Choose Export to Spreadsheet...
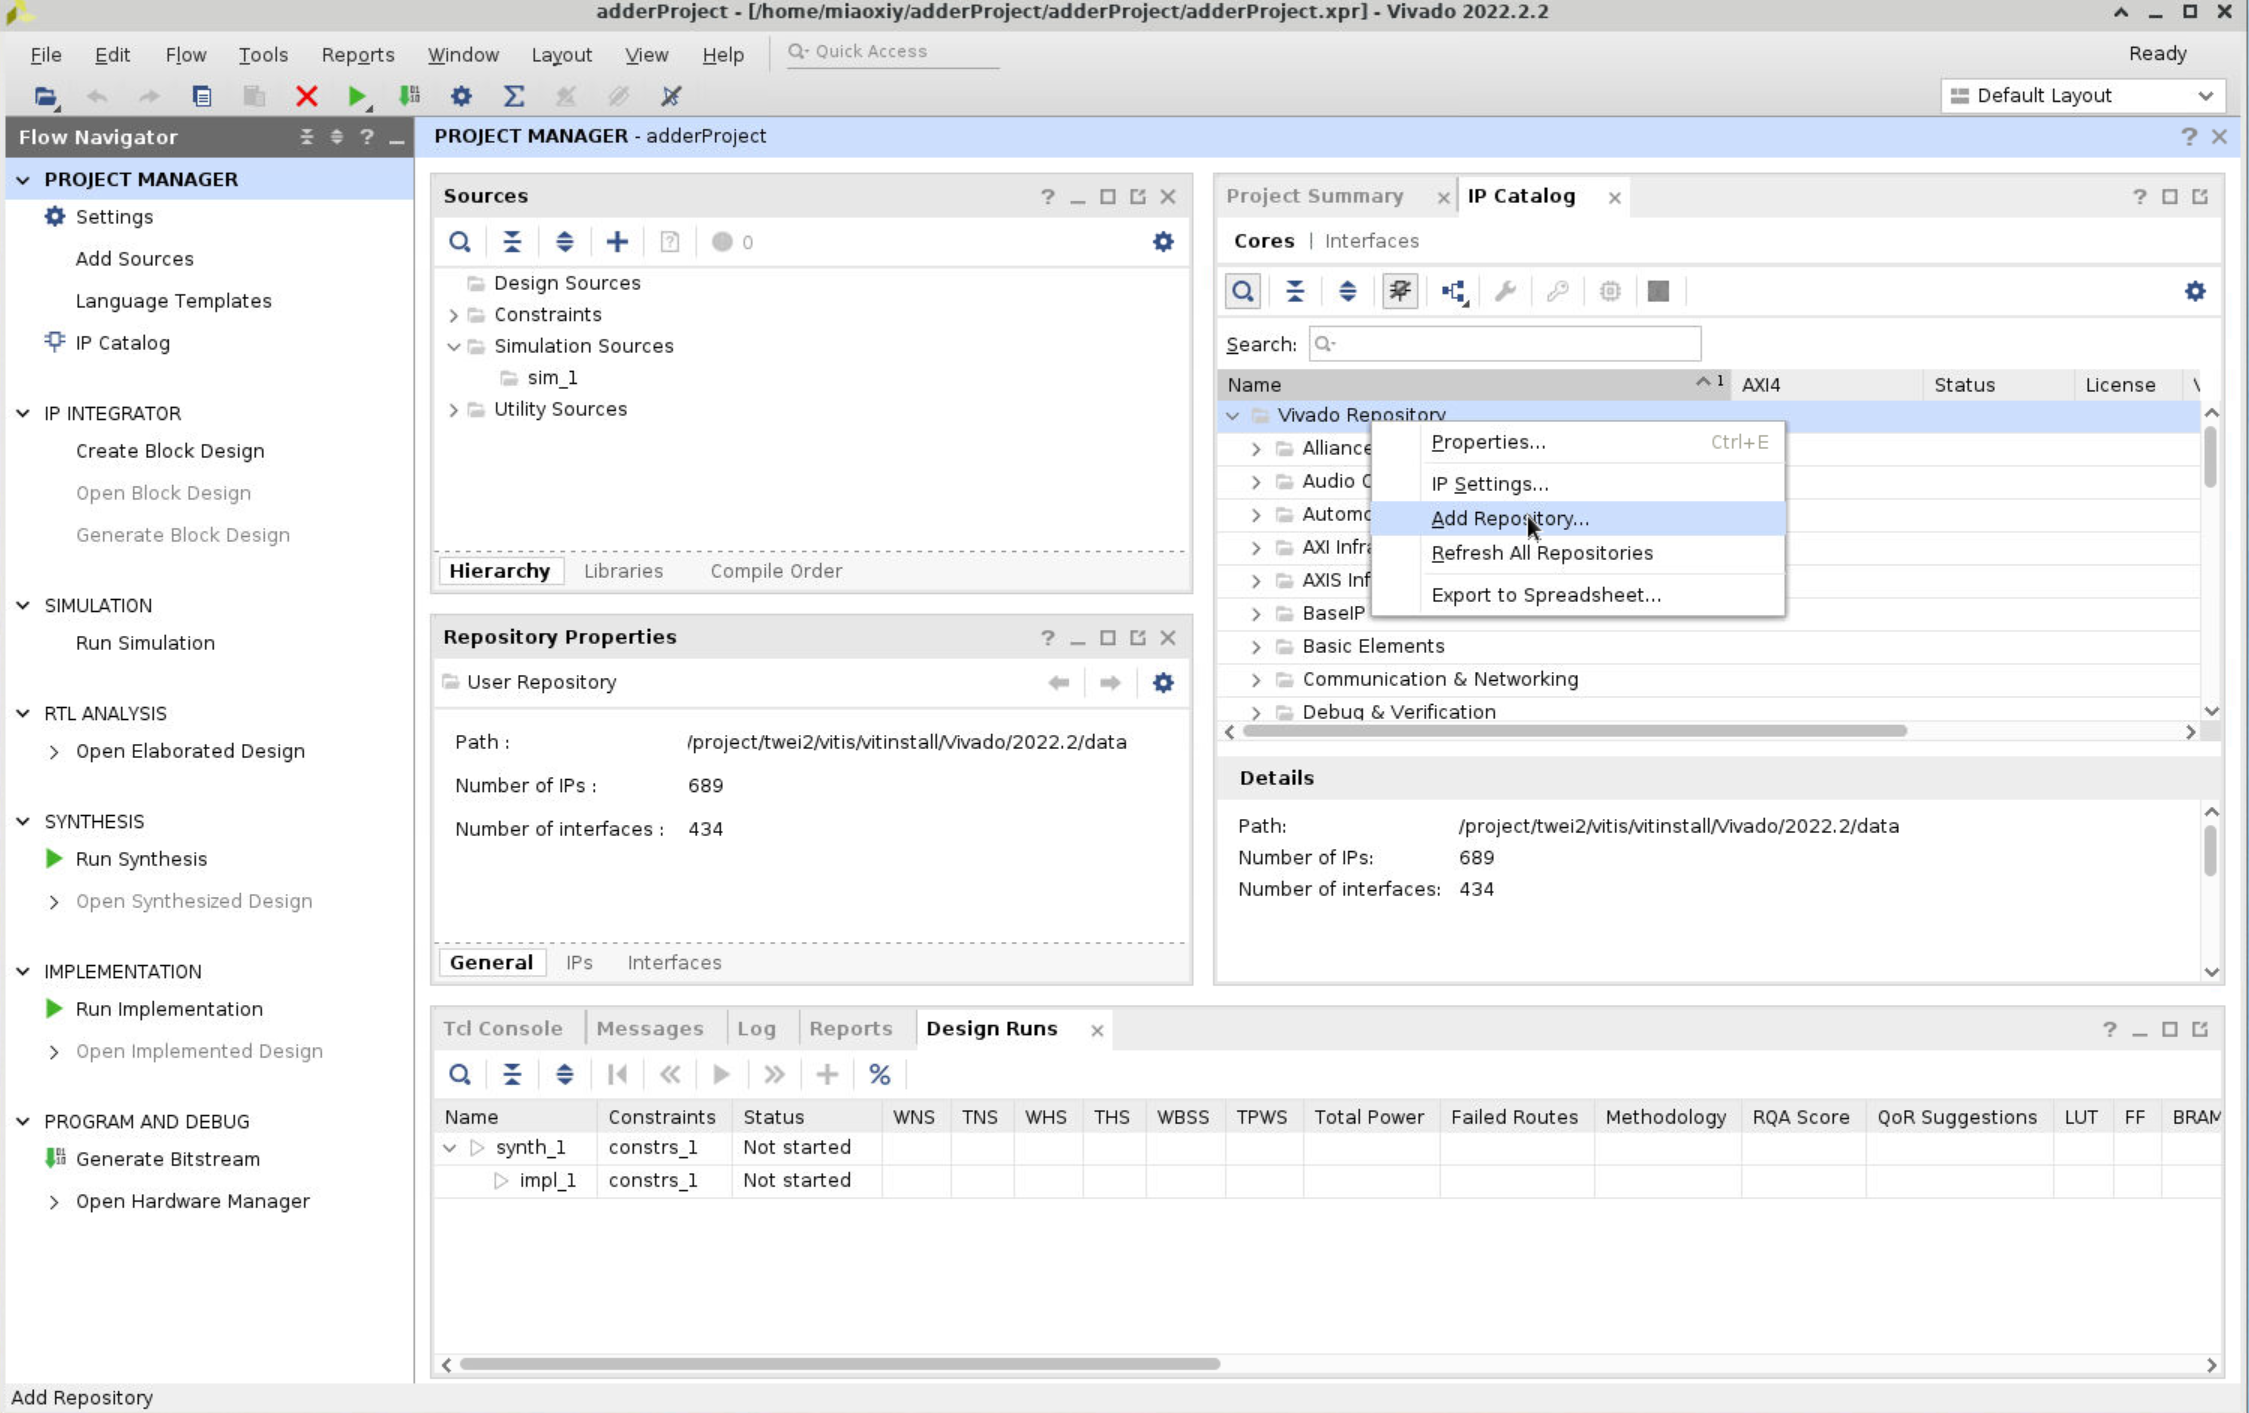Screen dimensions: 2249x1413 point(1578,595)
